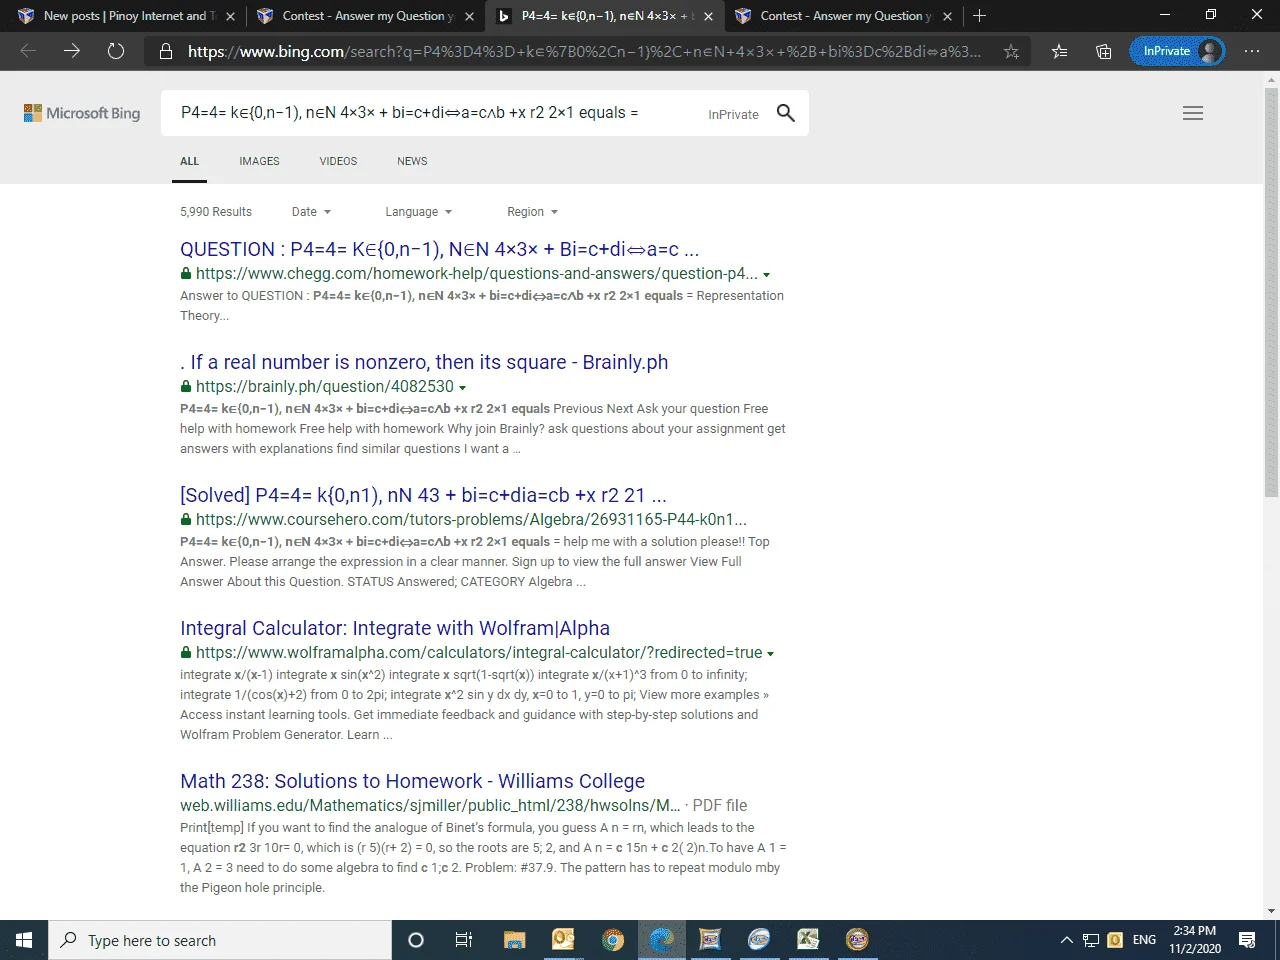This screenshot has height=960, width=1280.
Task: Open the Windows Start menu
Action: 24,940
